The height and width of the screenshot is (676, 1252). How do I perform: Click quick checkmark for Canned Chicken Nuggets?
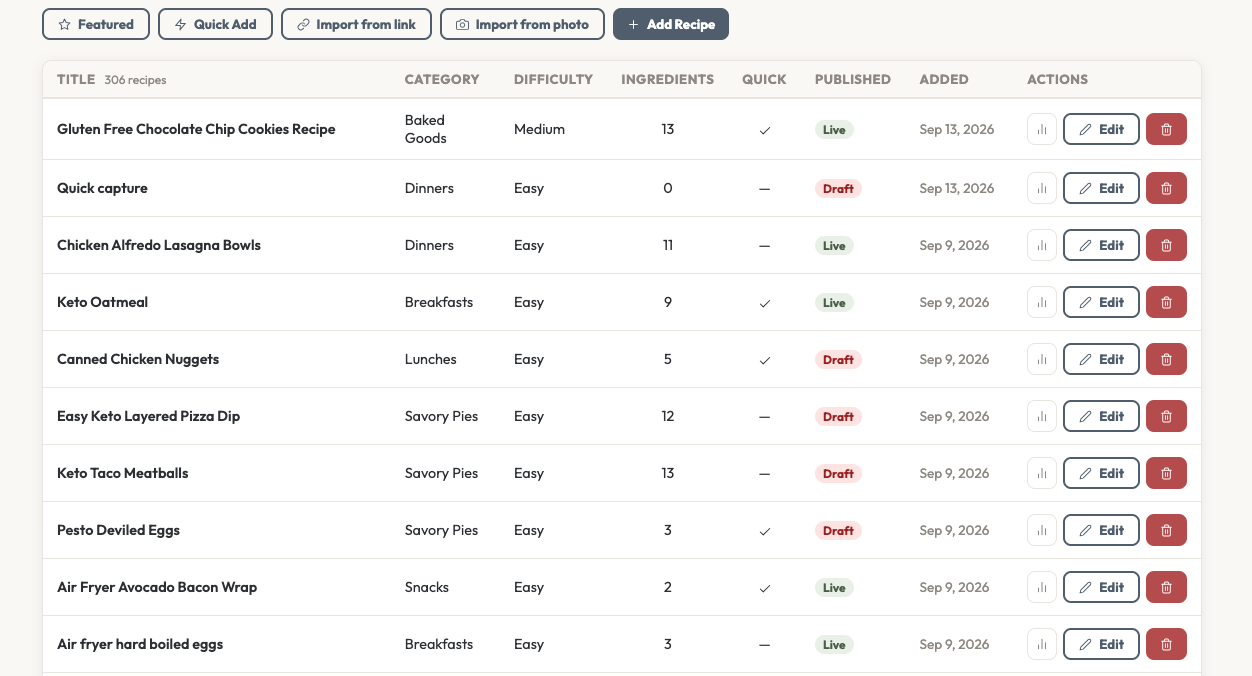tap(764, 359)
